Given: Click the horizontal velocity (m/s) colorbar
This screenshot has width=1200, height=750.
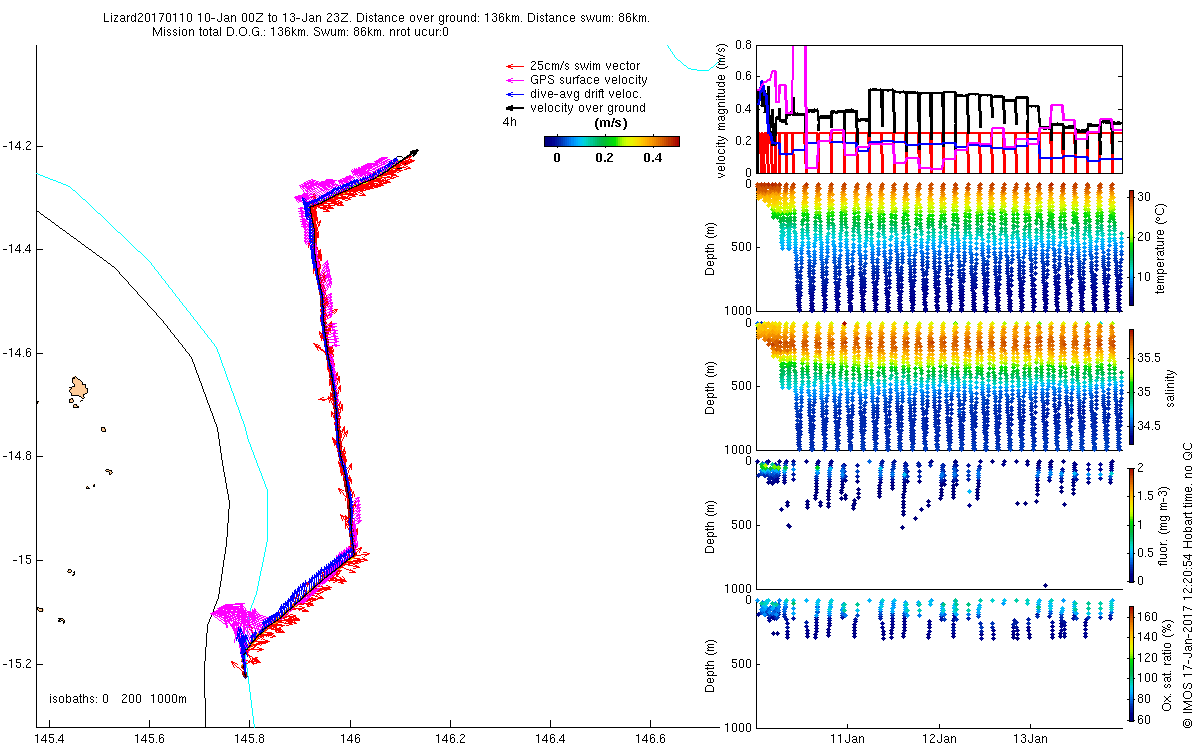Looking at the screenshot, I should pos(611,141).
